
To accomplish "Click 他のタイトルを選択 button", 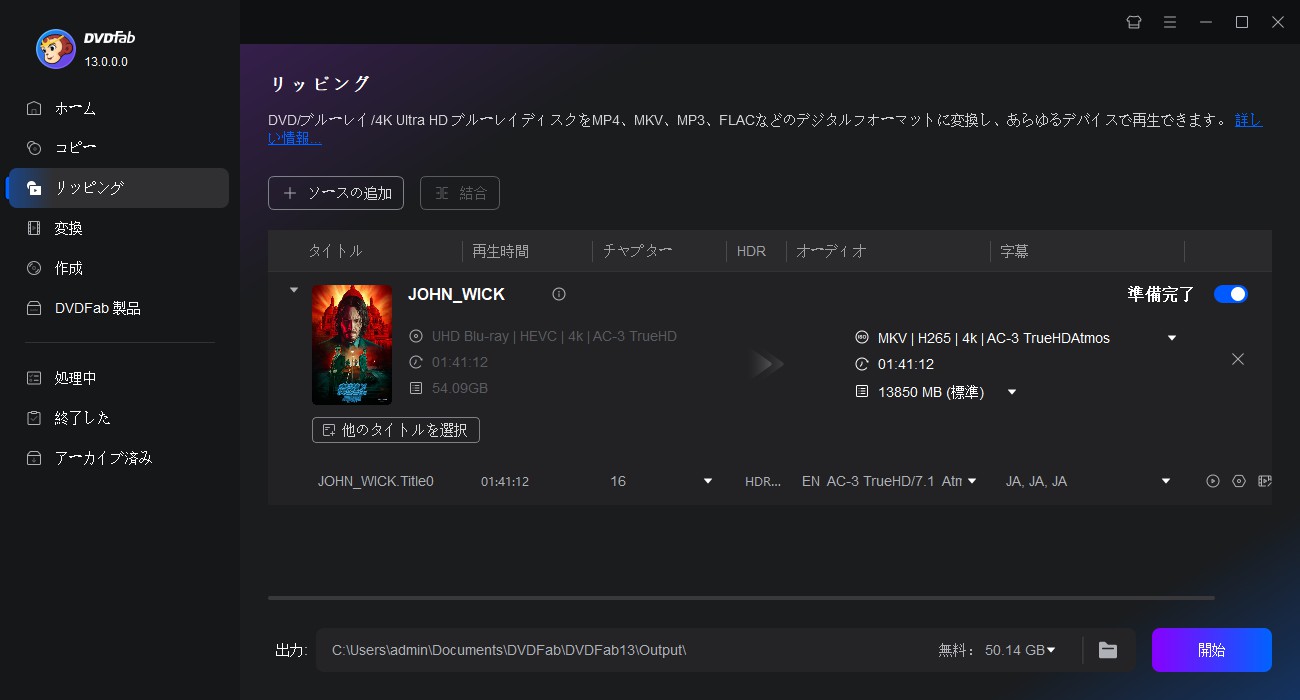I will (x=396, y=430).
